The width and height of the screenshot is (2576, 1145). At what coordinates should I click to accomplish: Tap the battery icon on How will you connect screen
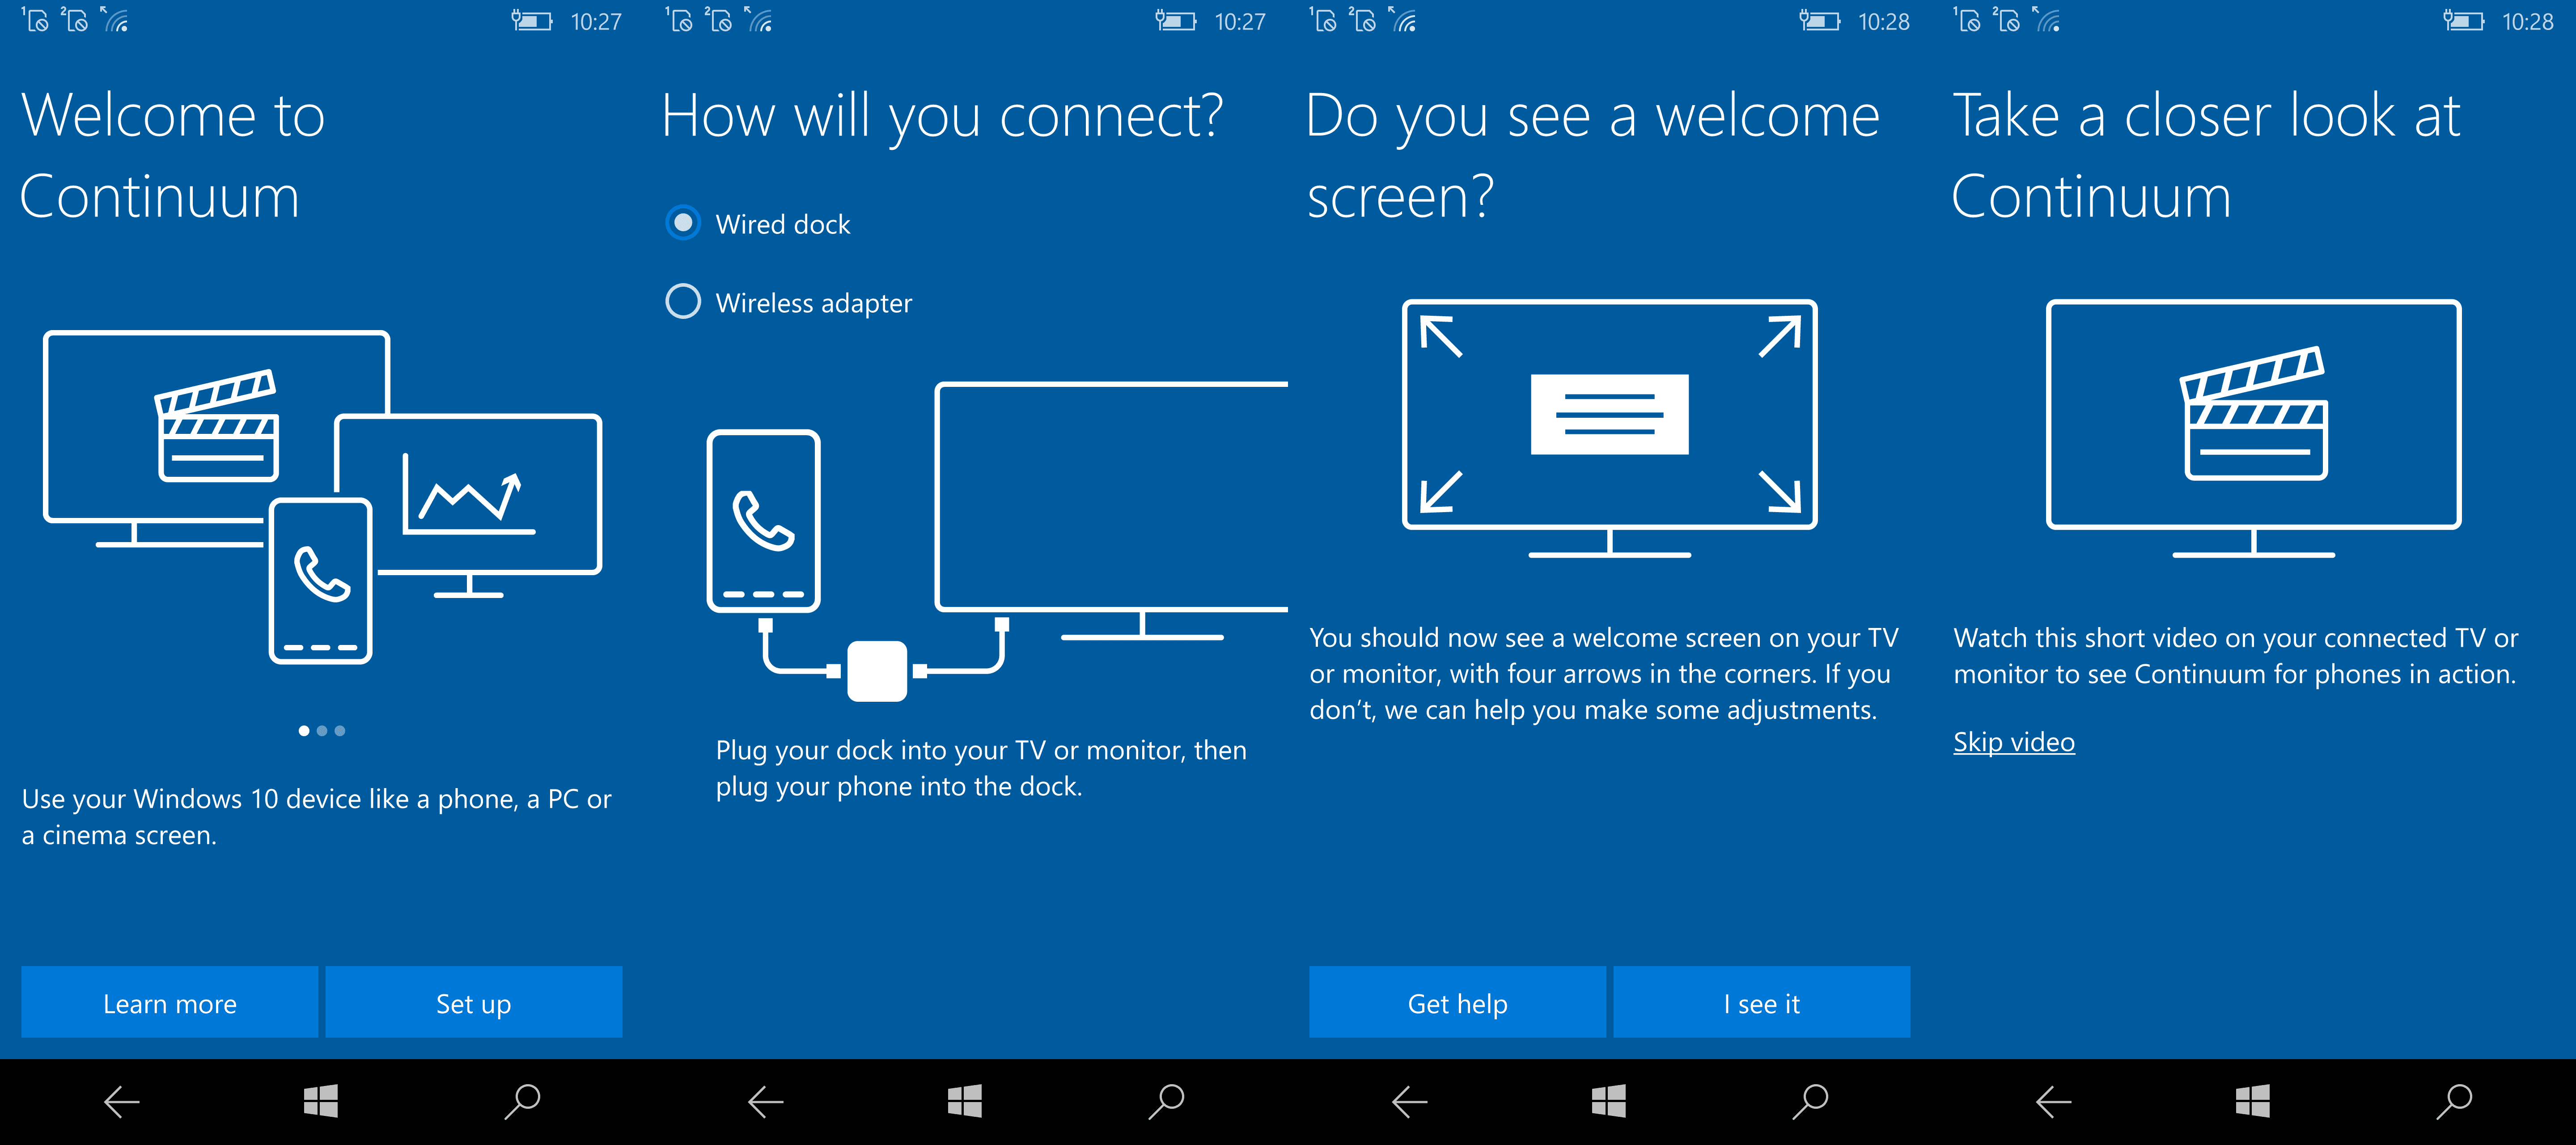point(1176,21)
